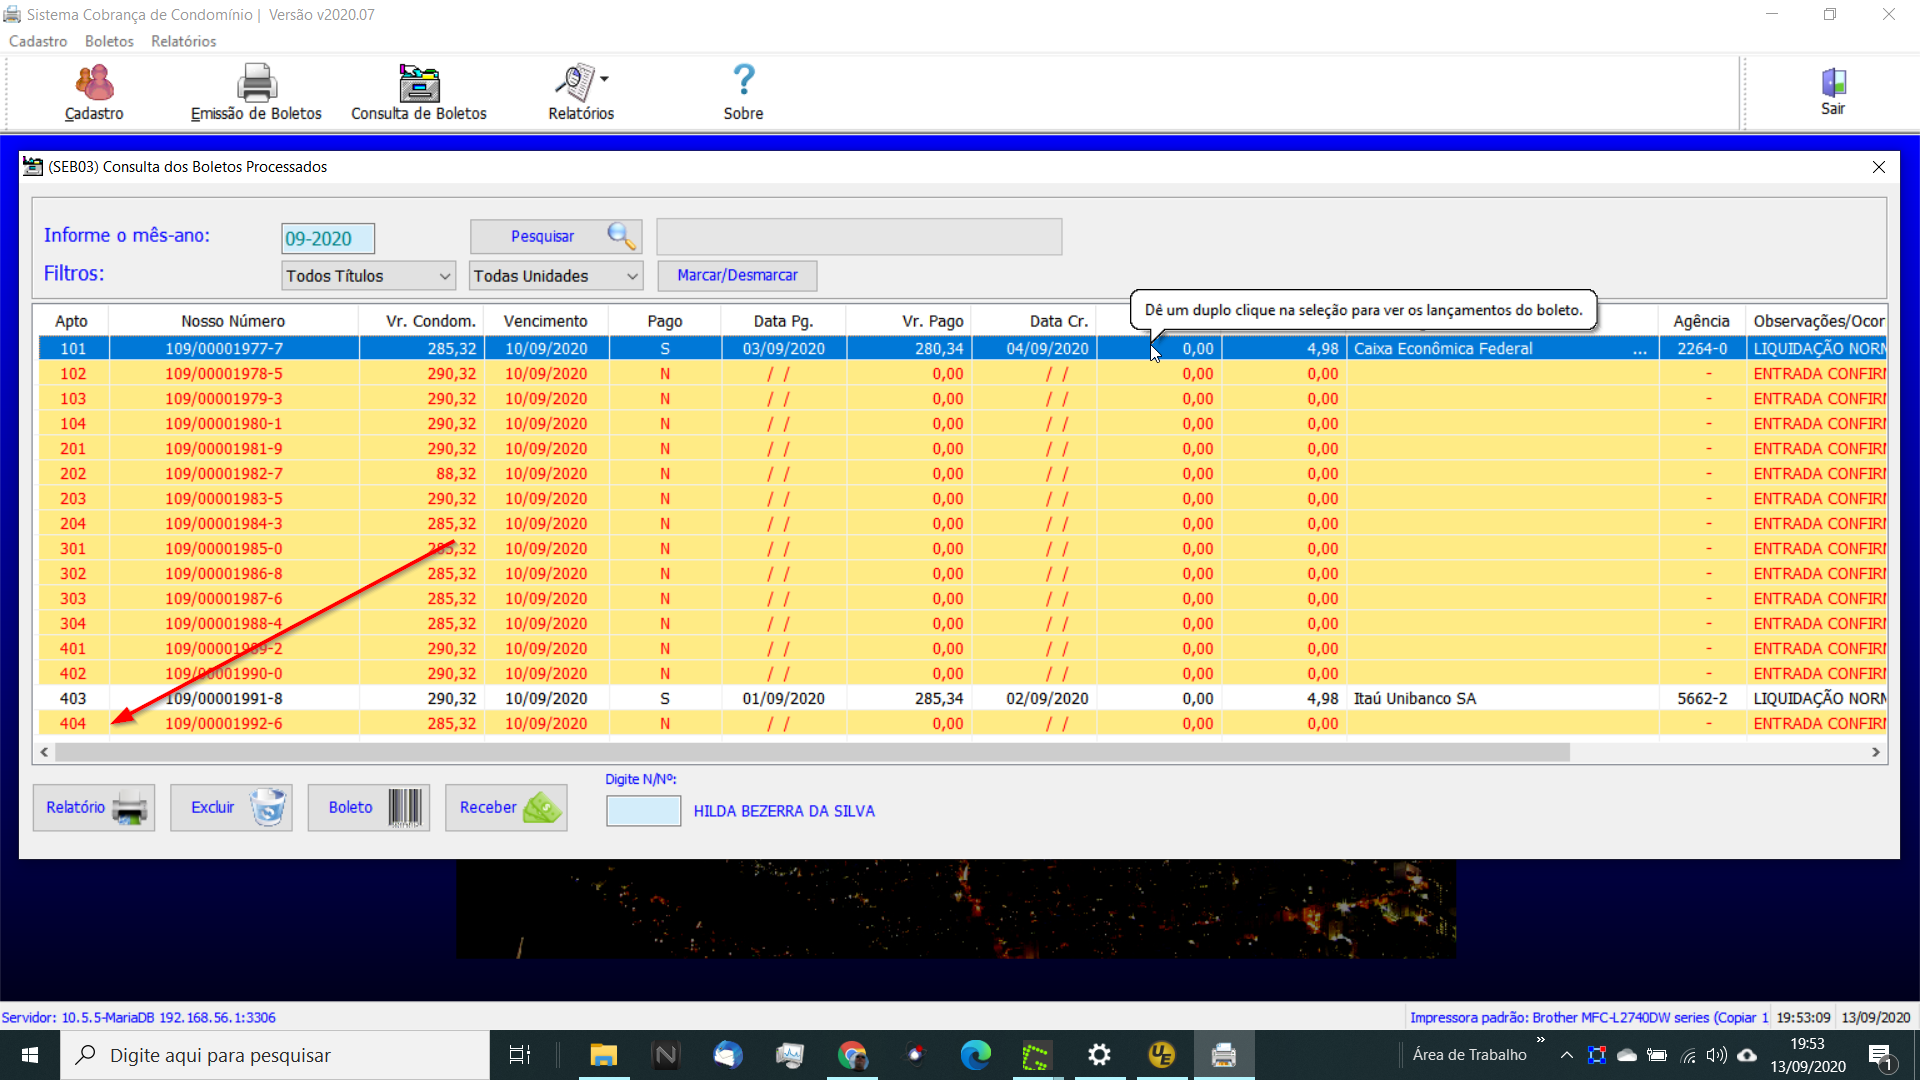Open the Cadastro toolbar icon
The width and height of the screenshot is (1920, 1080).
coord(94,83)
